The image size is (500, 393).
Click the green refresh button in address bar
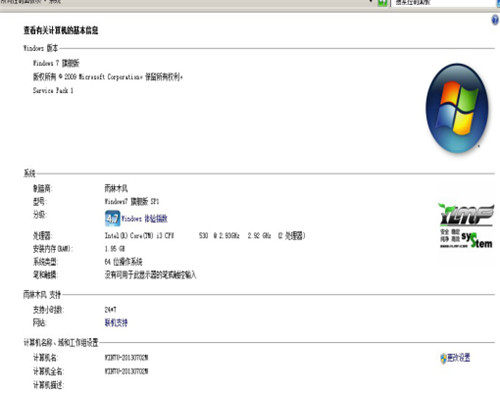click(x=382, y=3)
